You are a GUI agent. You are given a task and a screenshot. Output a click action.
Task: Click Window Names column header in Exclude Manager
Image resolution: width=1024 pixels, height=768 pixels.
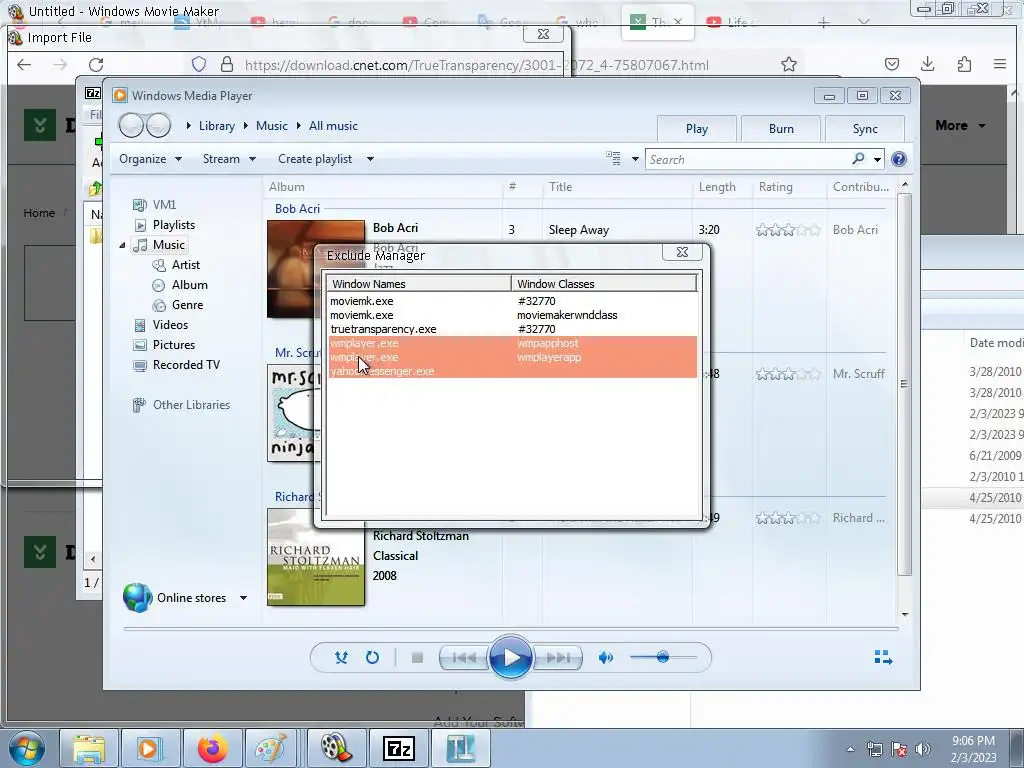[x=419, y=284]
